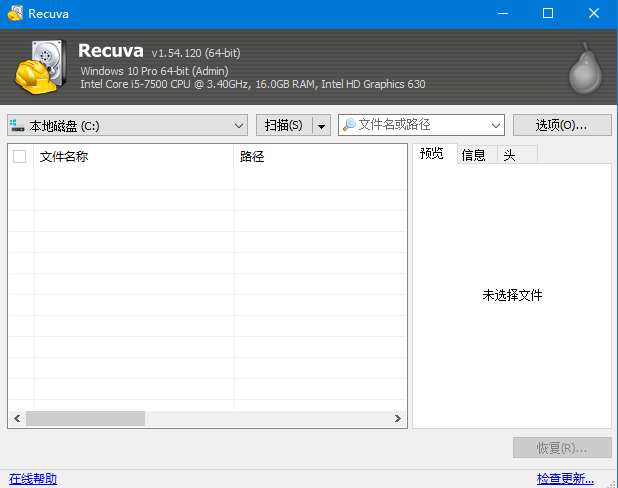Click the right scroll arrow of file list
Screen dimensions: 618x488
(x=398, y=418)
